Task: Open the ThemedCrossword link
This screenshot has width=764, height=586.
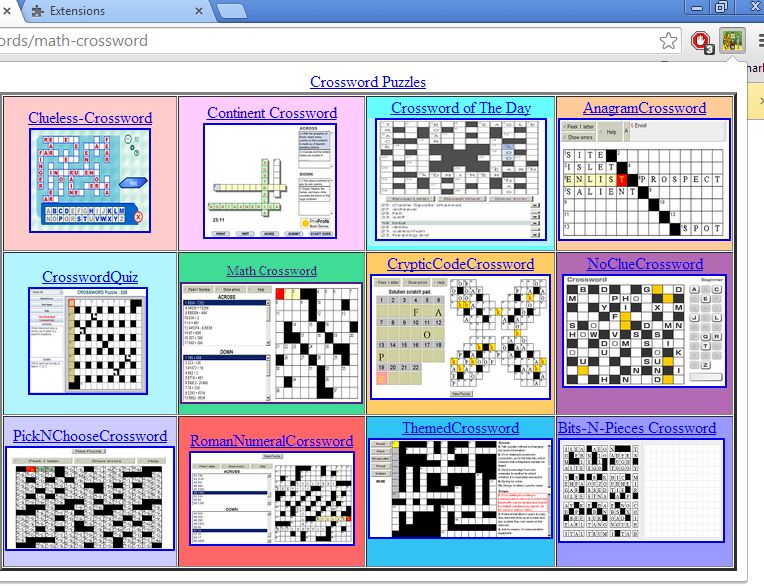Action: coord(460,428)
